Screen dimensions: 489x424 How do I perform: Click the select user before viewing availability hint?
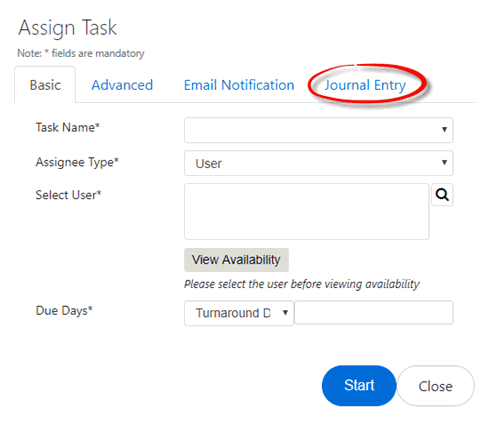coord(302,284)
